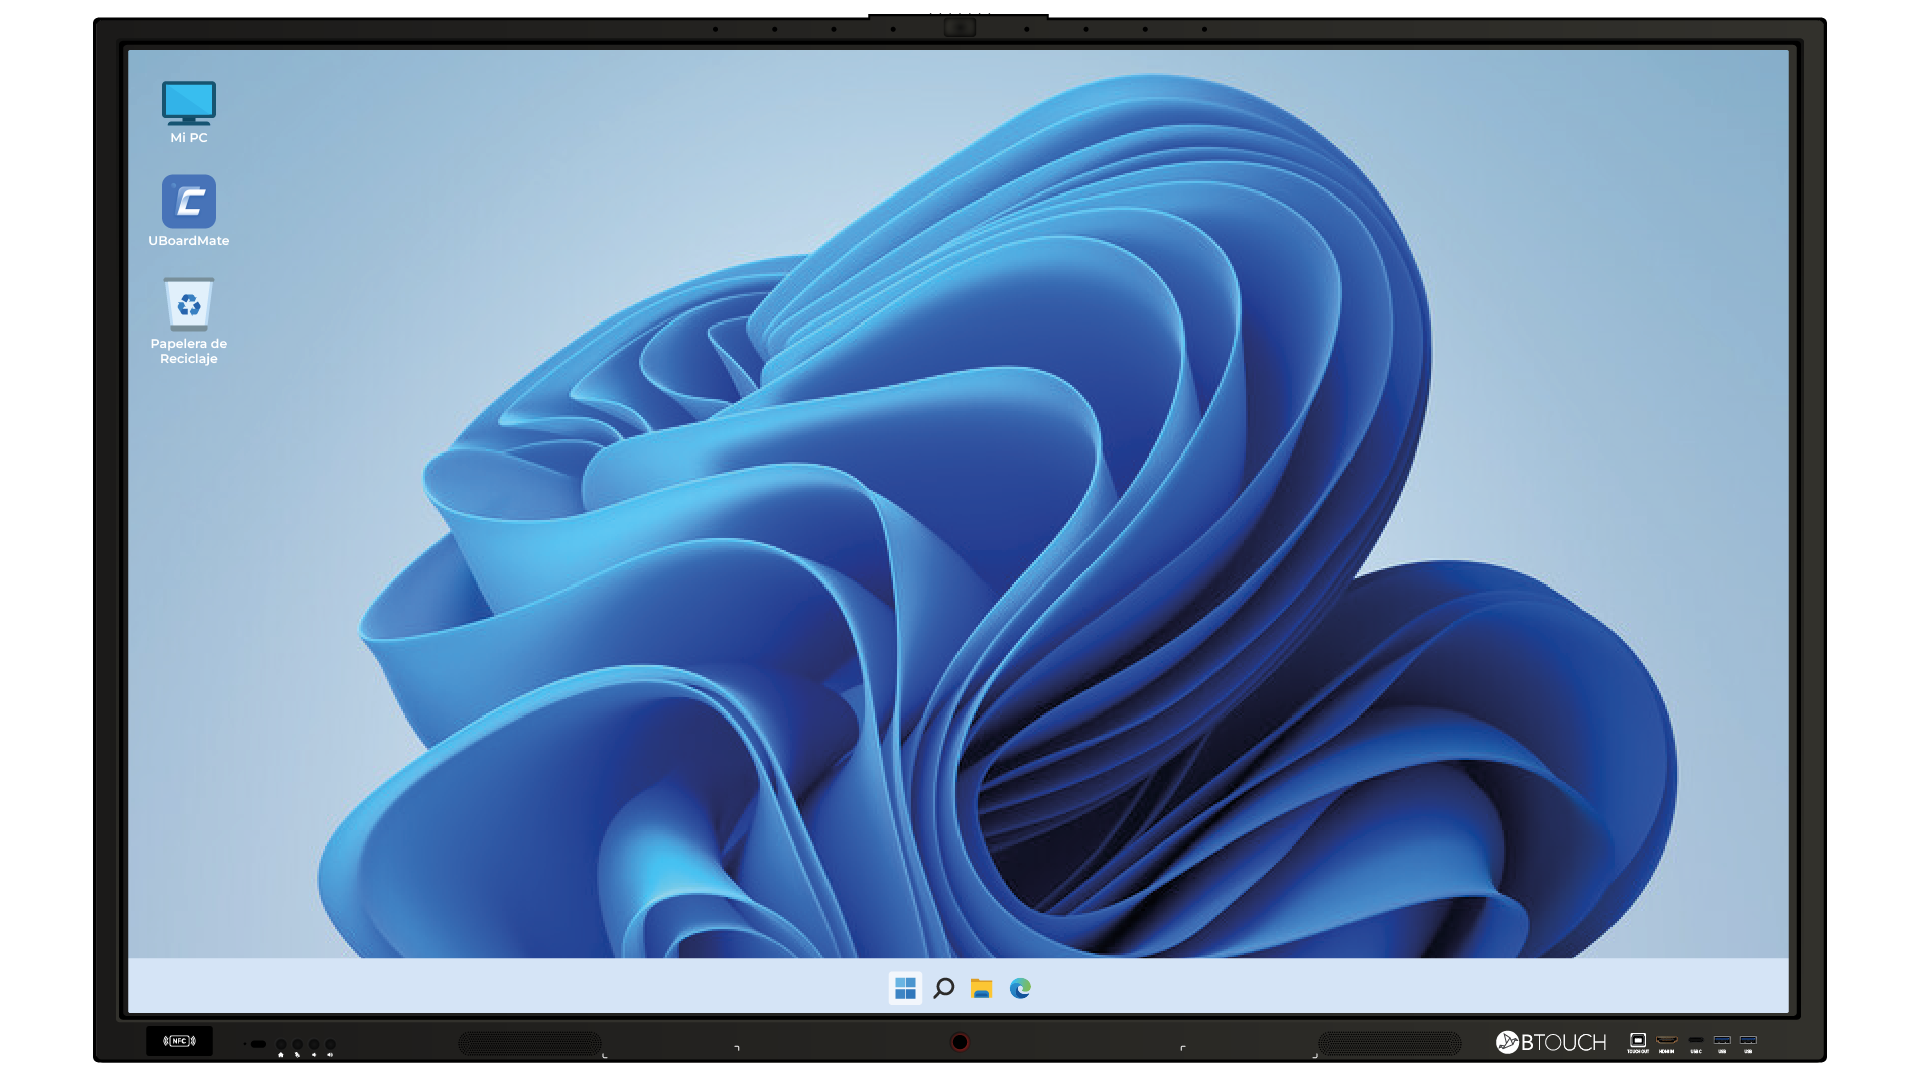Click the Windows Start button
The image size is (1920, 1080).
905,988
